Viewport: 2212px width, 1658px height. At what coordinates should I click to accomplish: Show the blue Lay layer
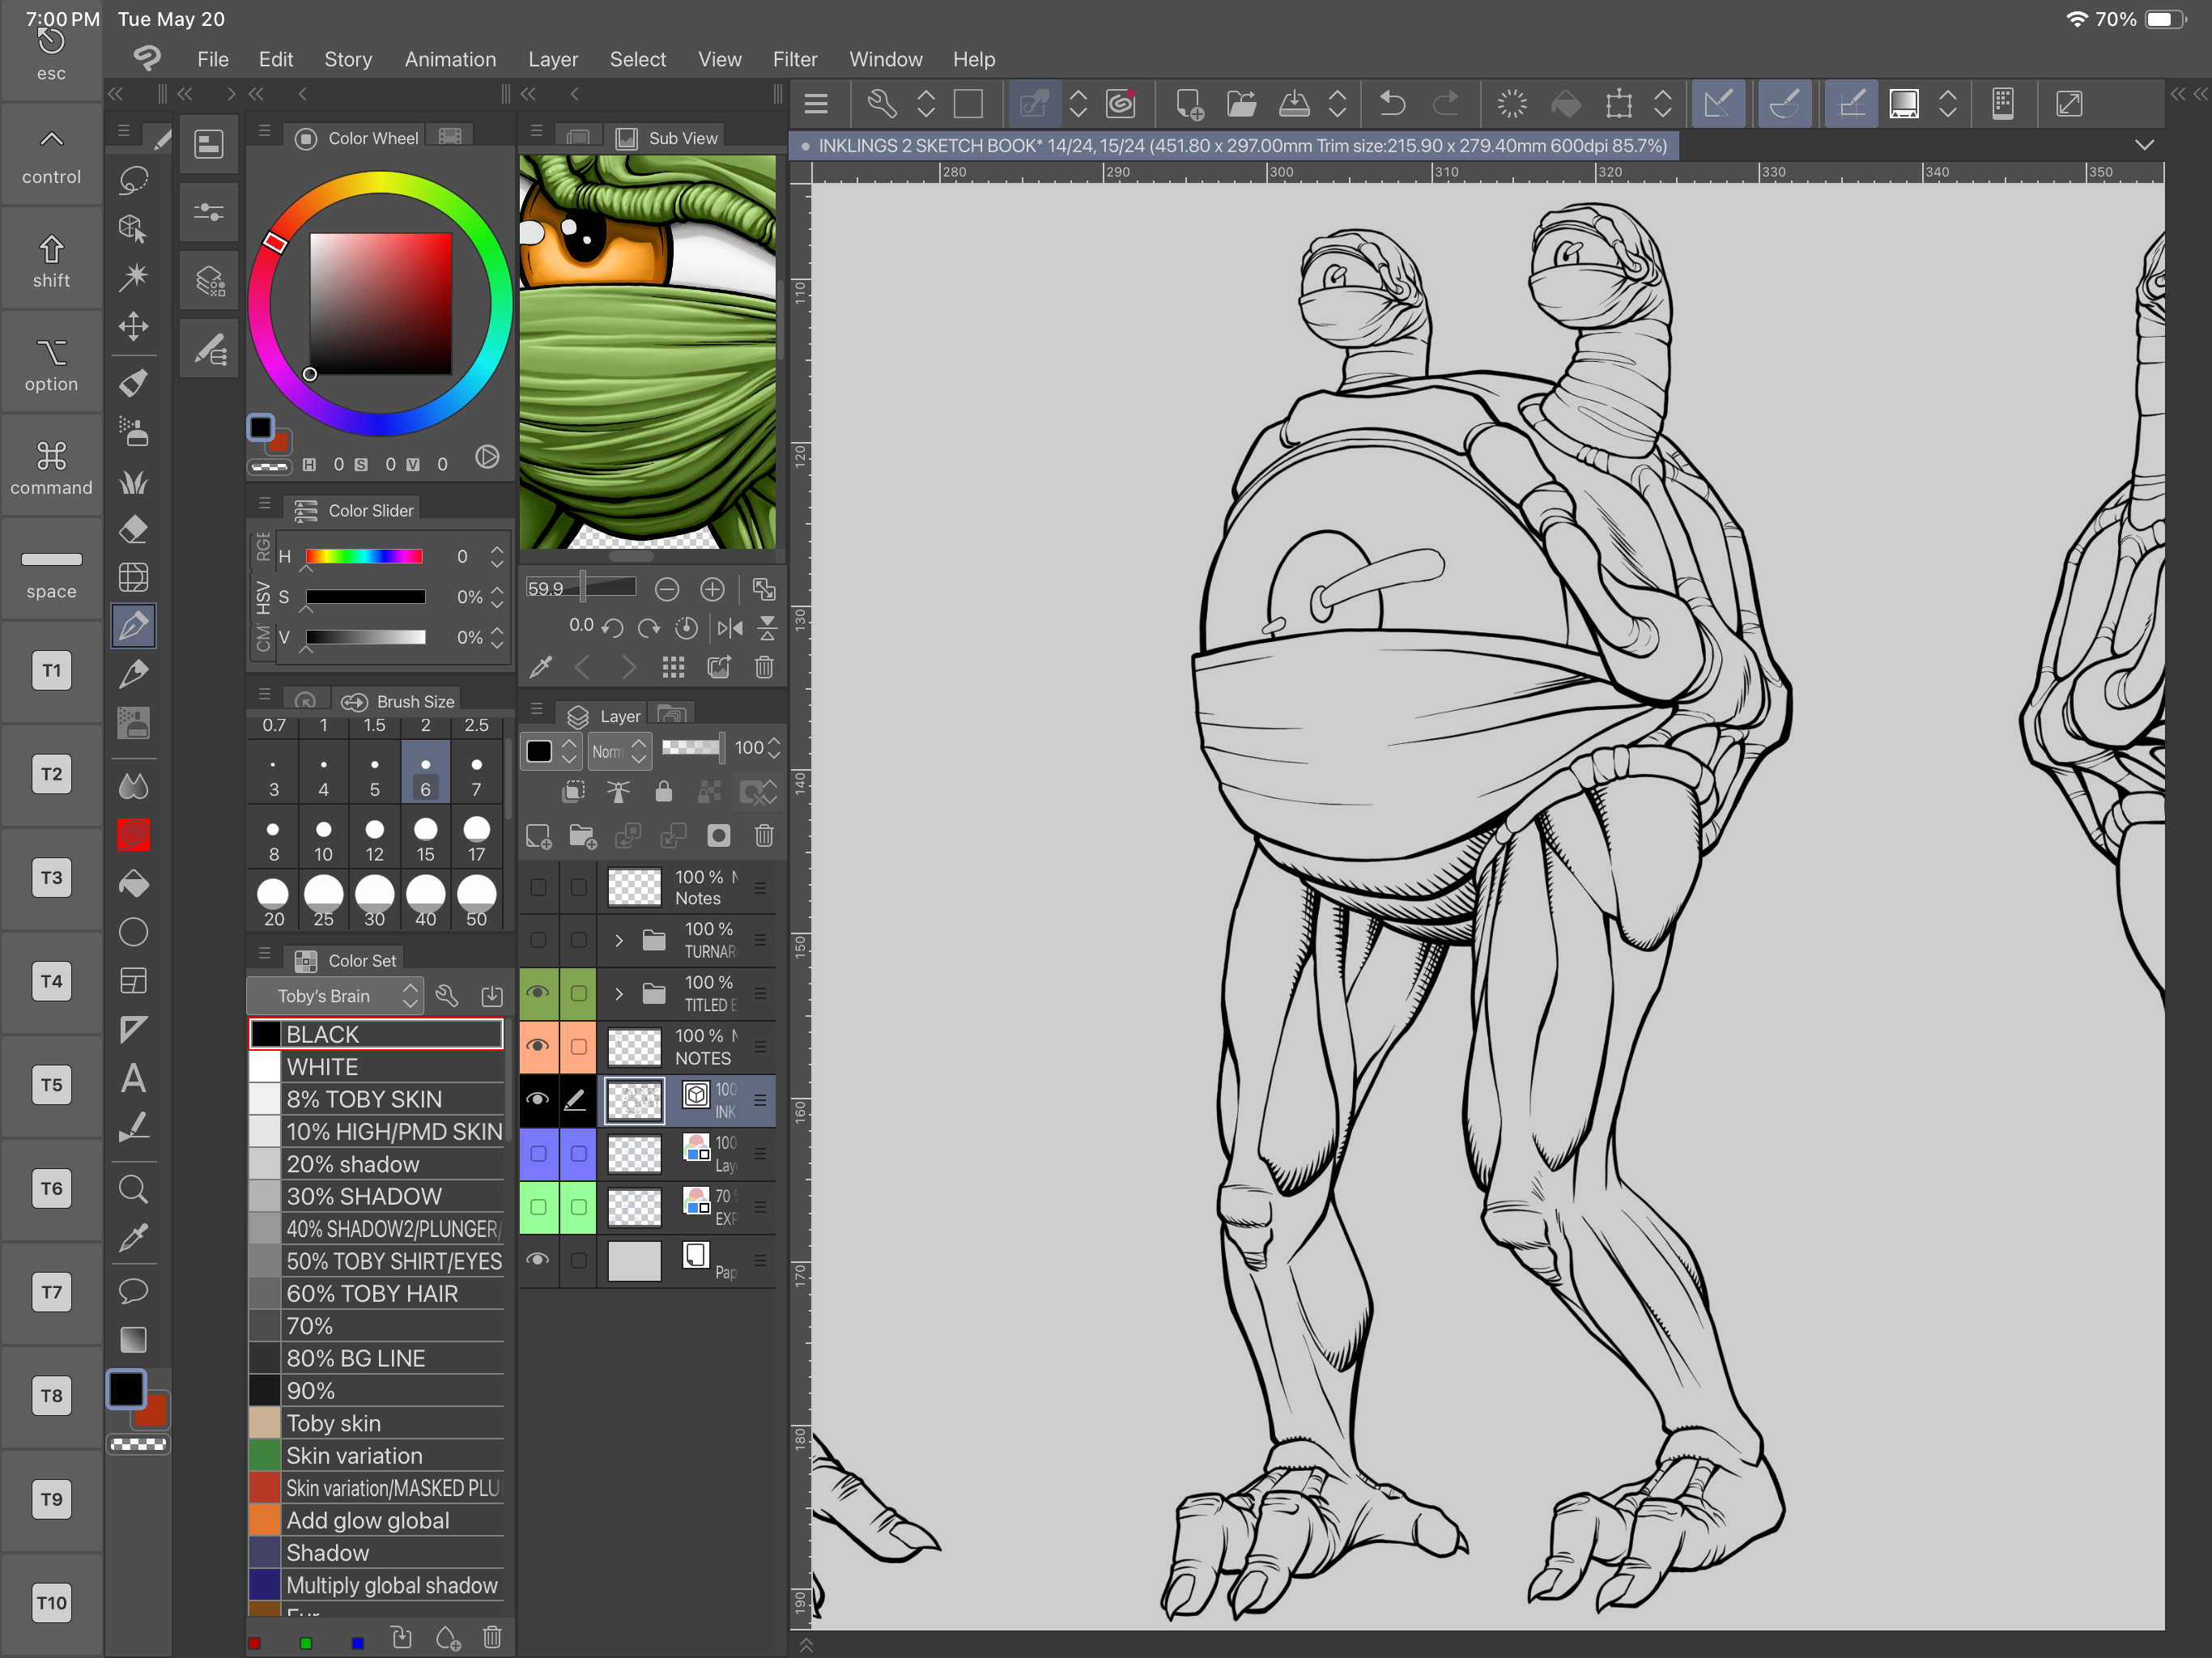(538, 1153)
